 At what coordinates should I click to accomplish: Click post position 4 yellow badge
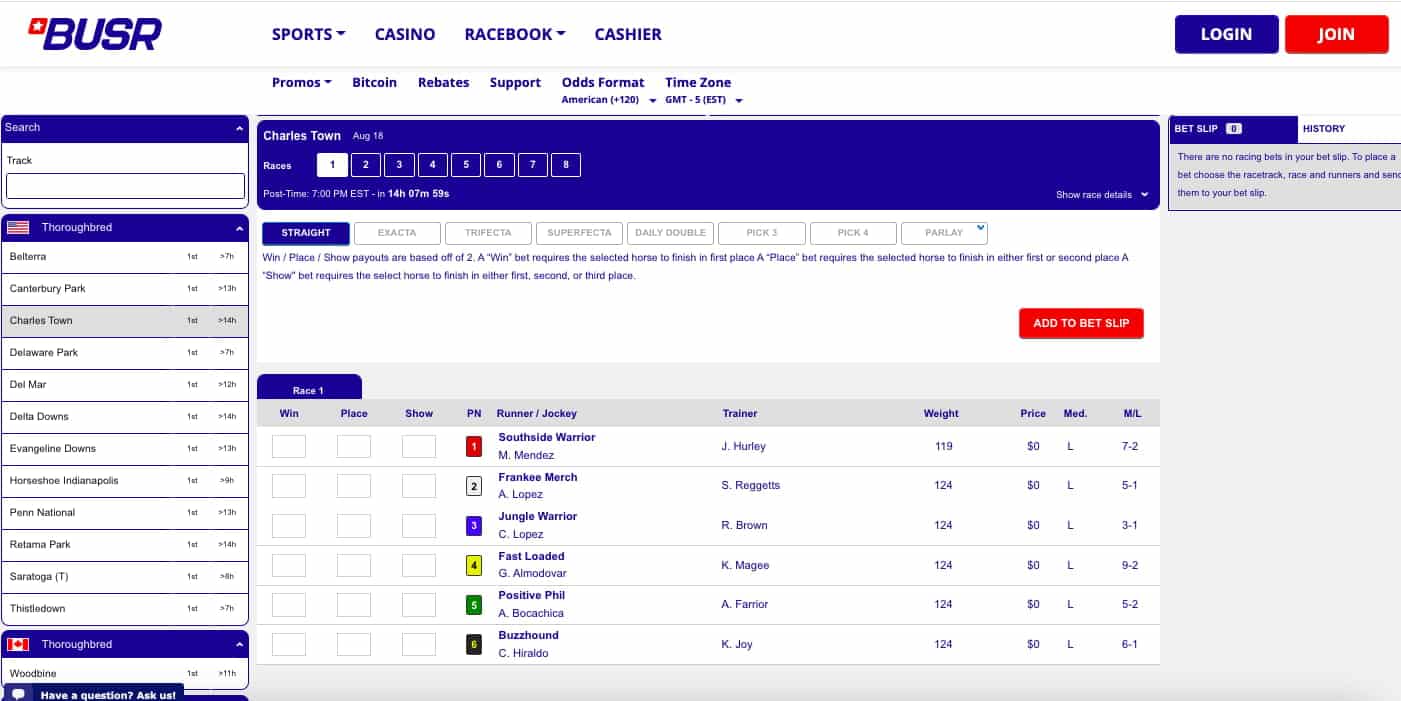pyautogui.click(x=474, y=565)
